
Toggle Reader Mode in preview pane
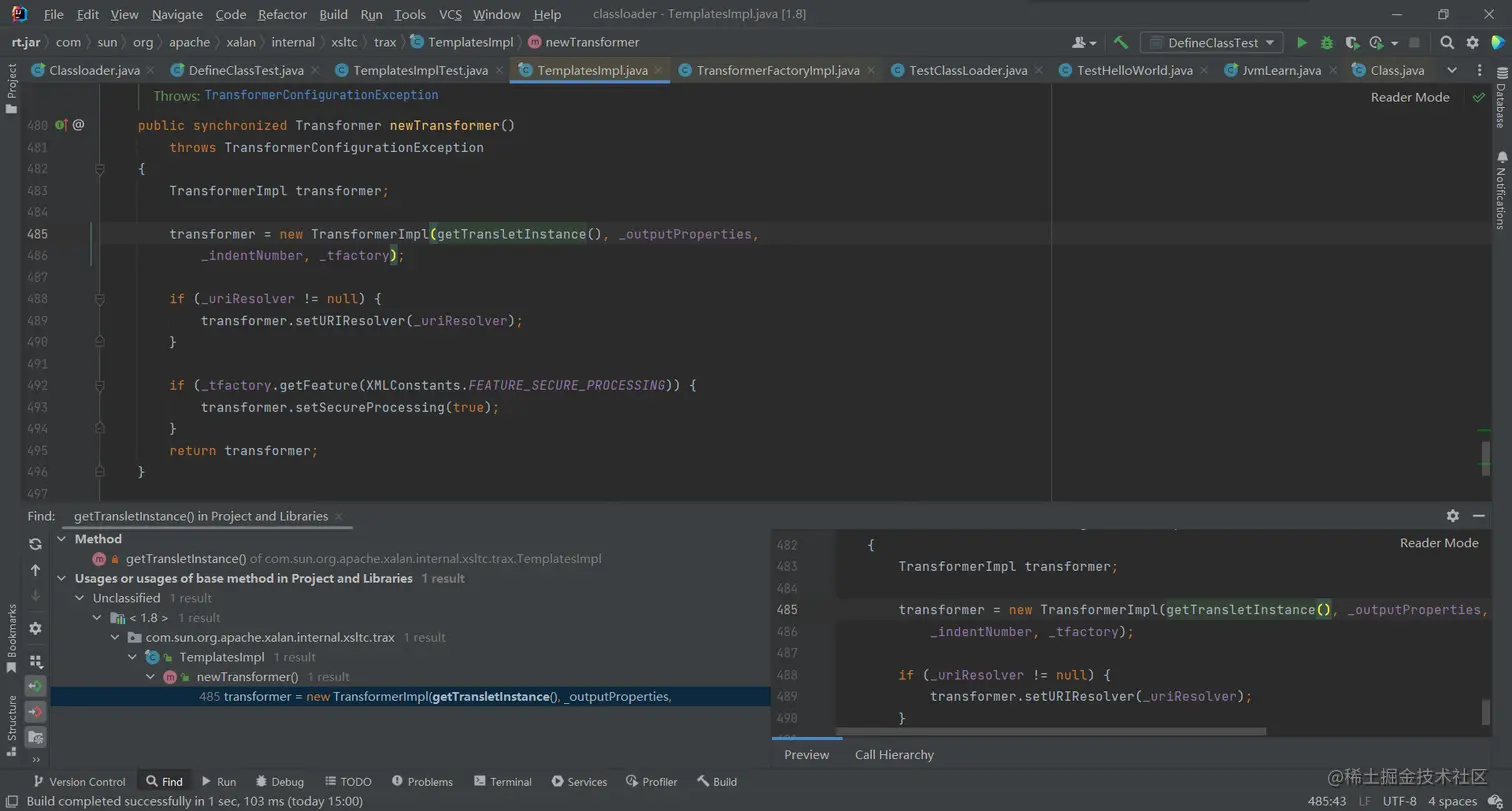click(x=1439, y=543)
